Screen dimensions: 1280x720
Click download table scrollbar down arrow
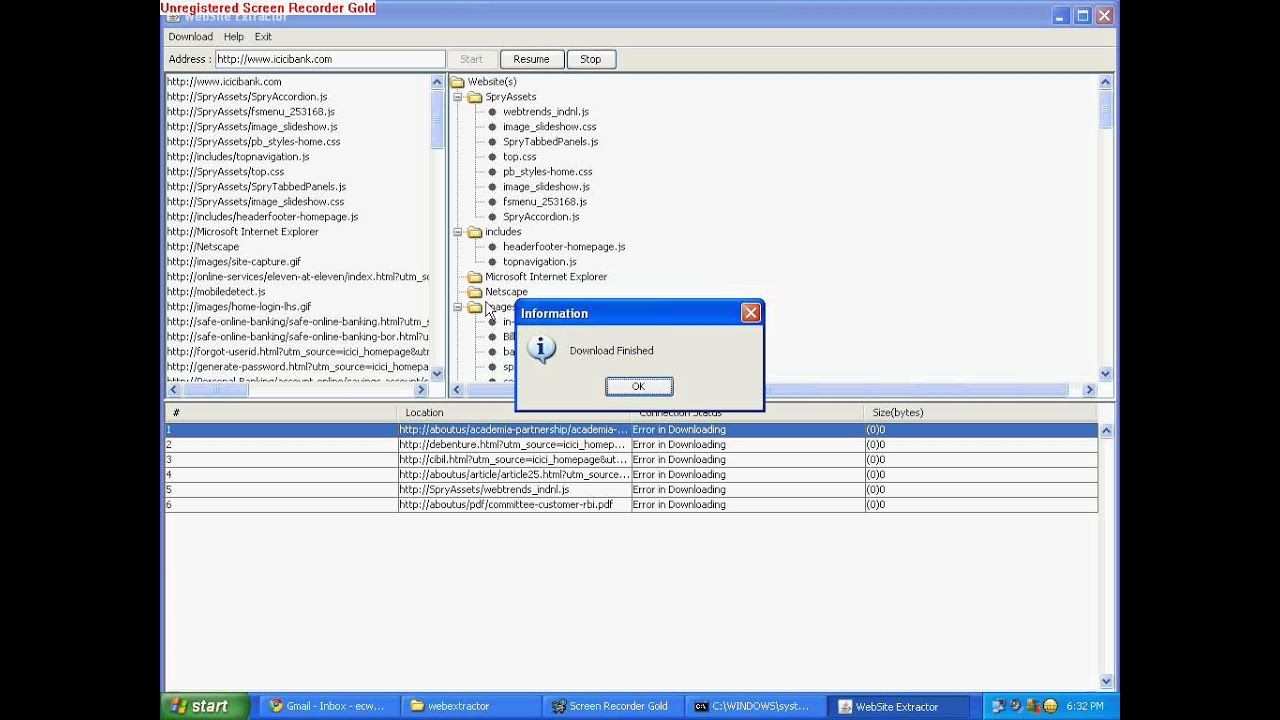tap(1106, 682)
